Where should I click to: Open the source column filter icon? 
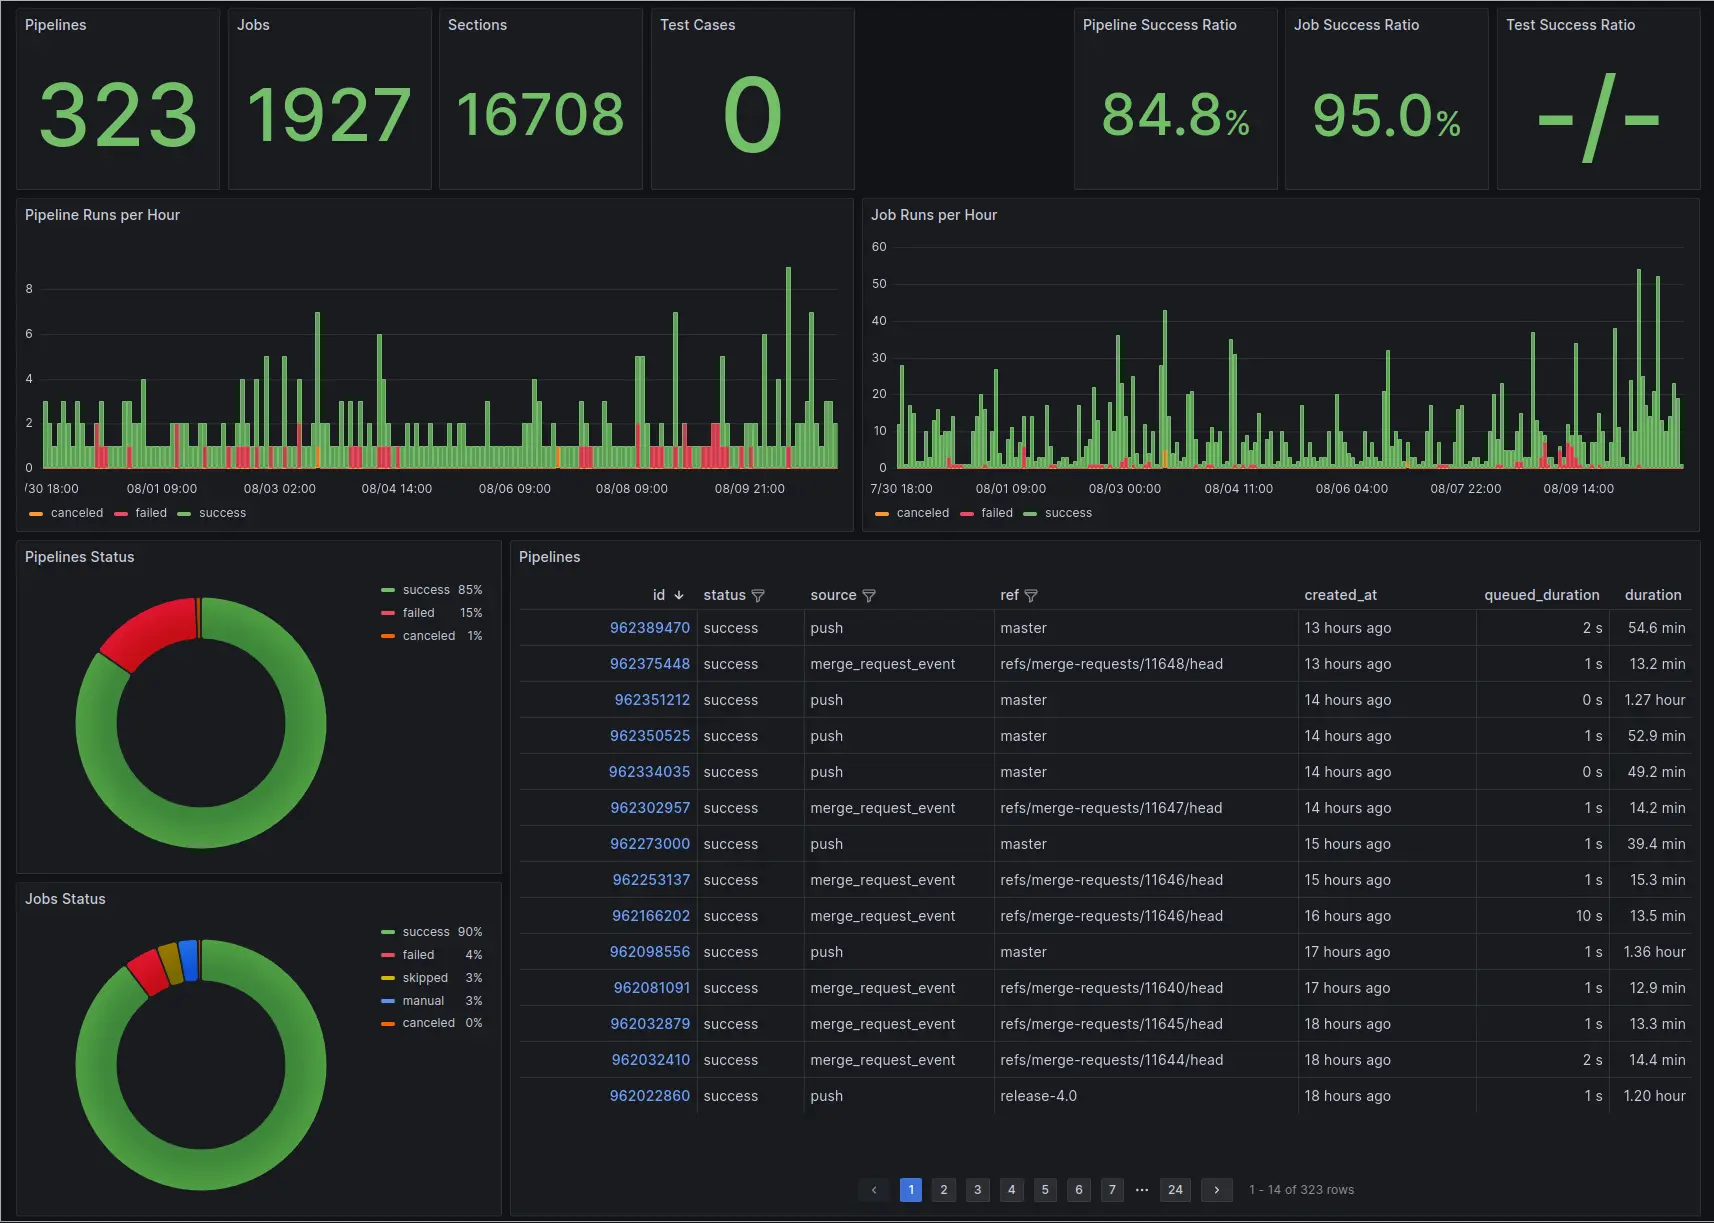869,596
